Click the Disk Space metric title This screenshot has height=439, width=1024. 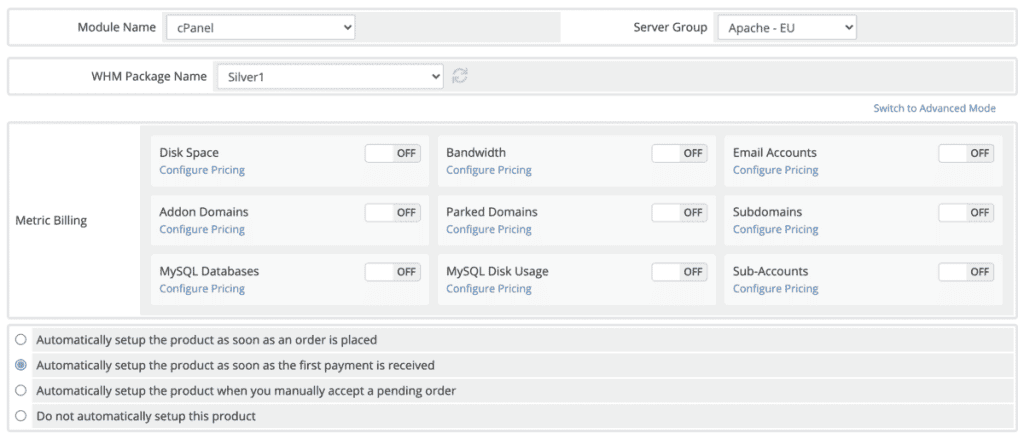[189, 153]
